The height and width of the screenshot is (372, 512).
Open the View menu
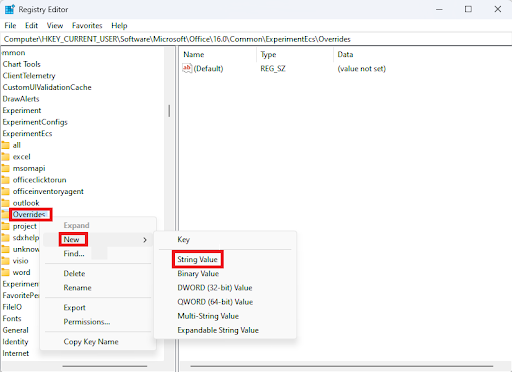click(x=55, y=26)
